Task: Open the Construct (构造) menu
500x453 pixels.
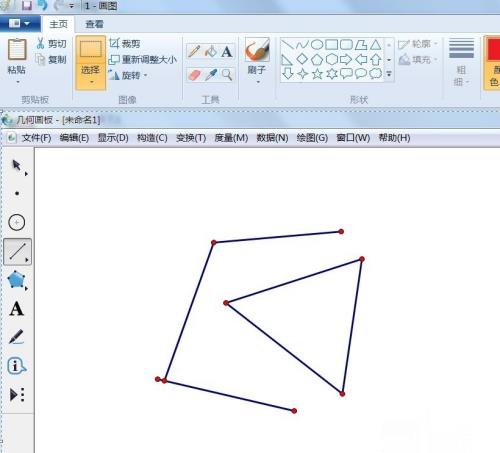Action: pyautogui.click(x=152, y=138)
